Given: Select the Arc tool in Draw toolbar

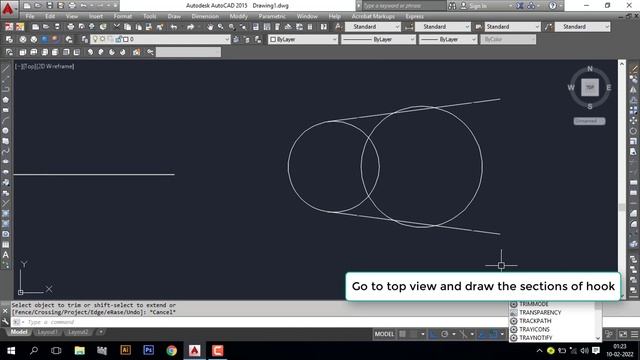Looking at the screenshot, I should (5, 120).
